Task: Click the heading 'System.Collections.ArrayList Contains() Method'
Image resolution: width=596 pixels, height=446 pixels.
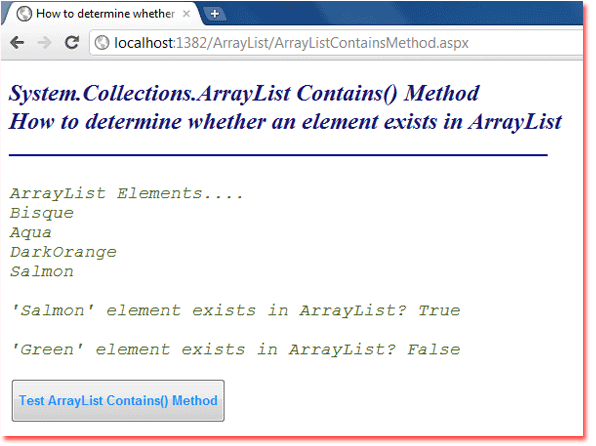Action: pyautogui.click(x=244, y=93)
